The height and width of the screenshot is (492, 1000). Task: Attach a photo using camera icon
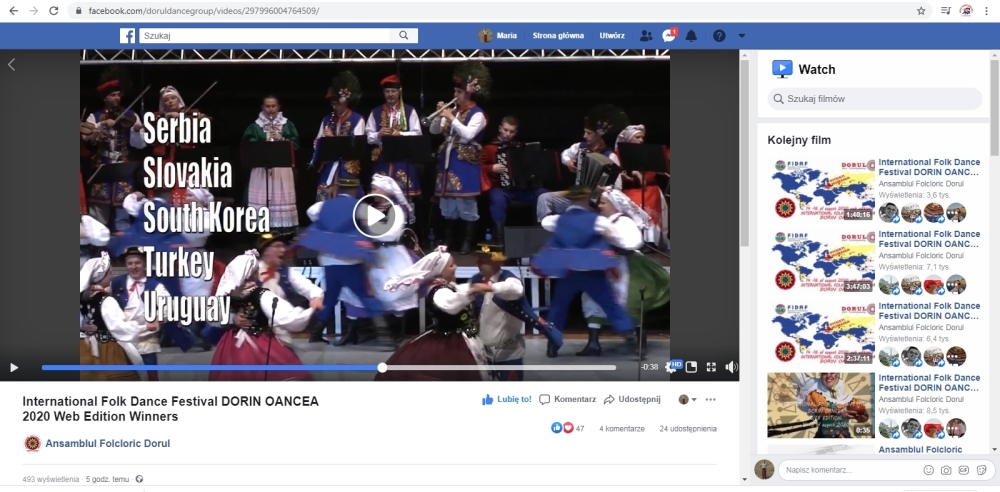[946, 470]
